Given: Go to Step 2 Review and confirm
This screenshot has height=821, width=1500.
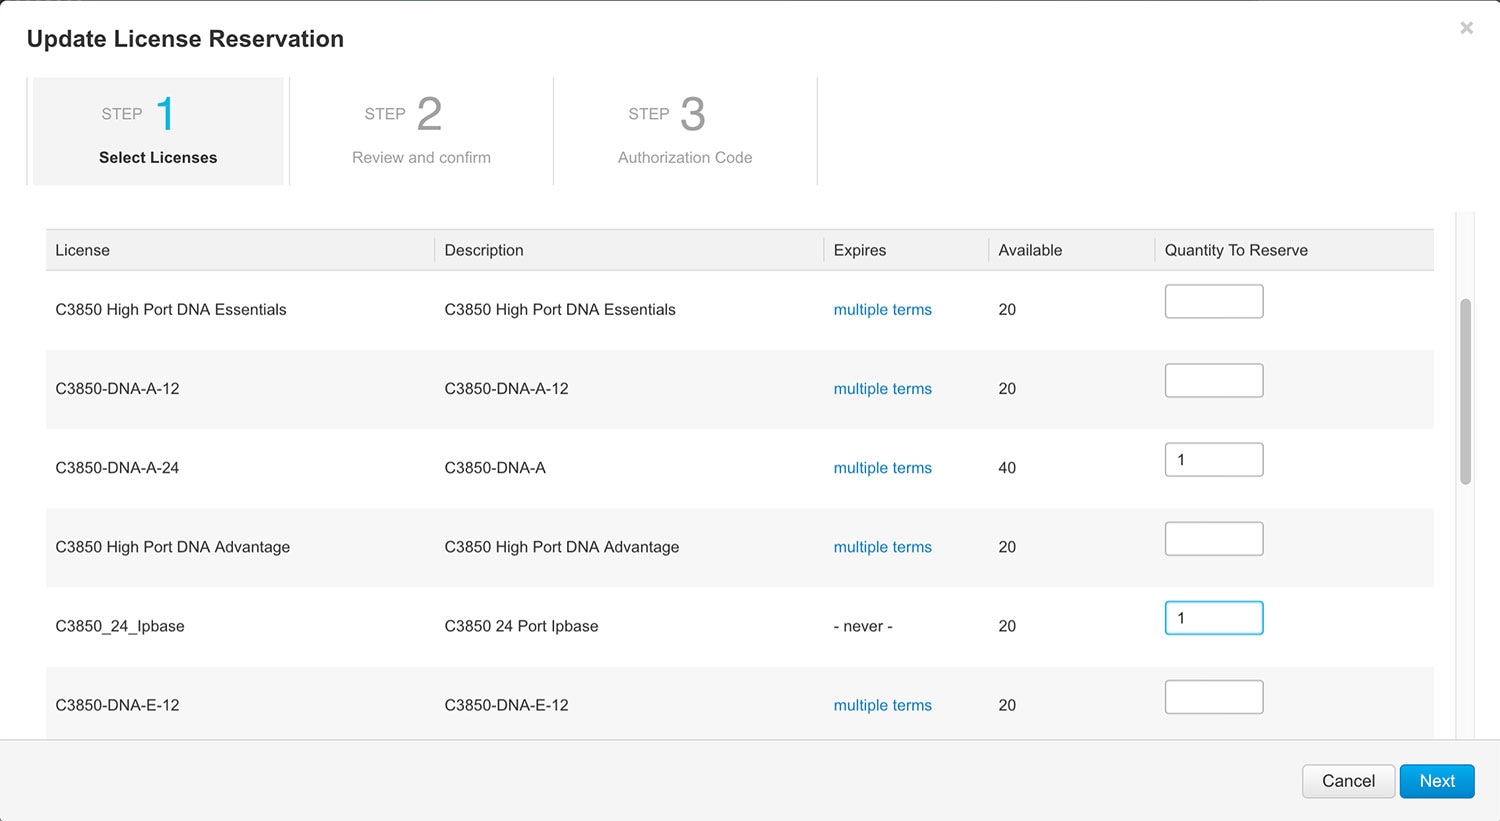Looking at the screenshot, I should click(x=421, y=131).
